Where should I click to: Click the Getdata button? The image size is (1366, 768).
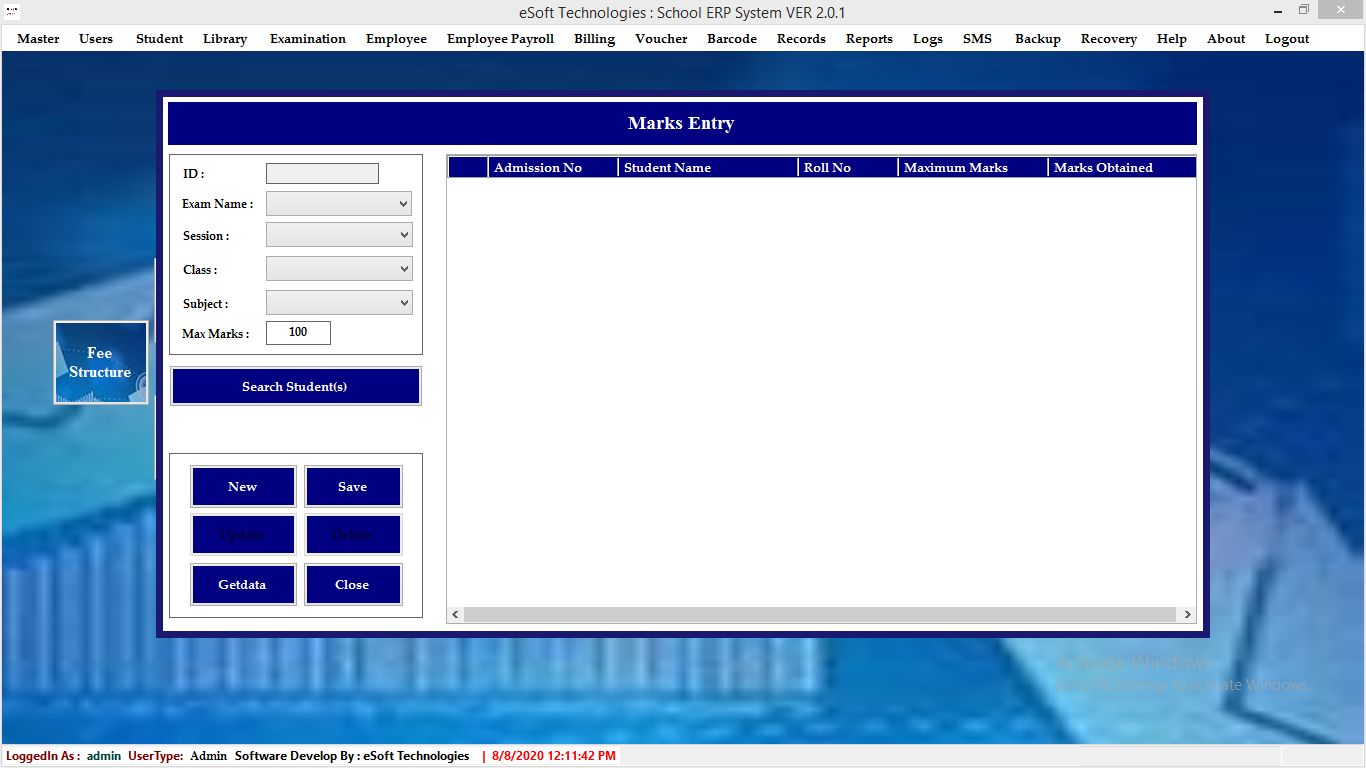click(243, 585)
